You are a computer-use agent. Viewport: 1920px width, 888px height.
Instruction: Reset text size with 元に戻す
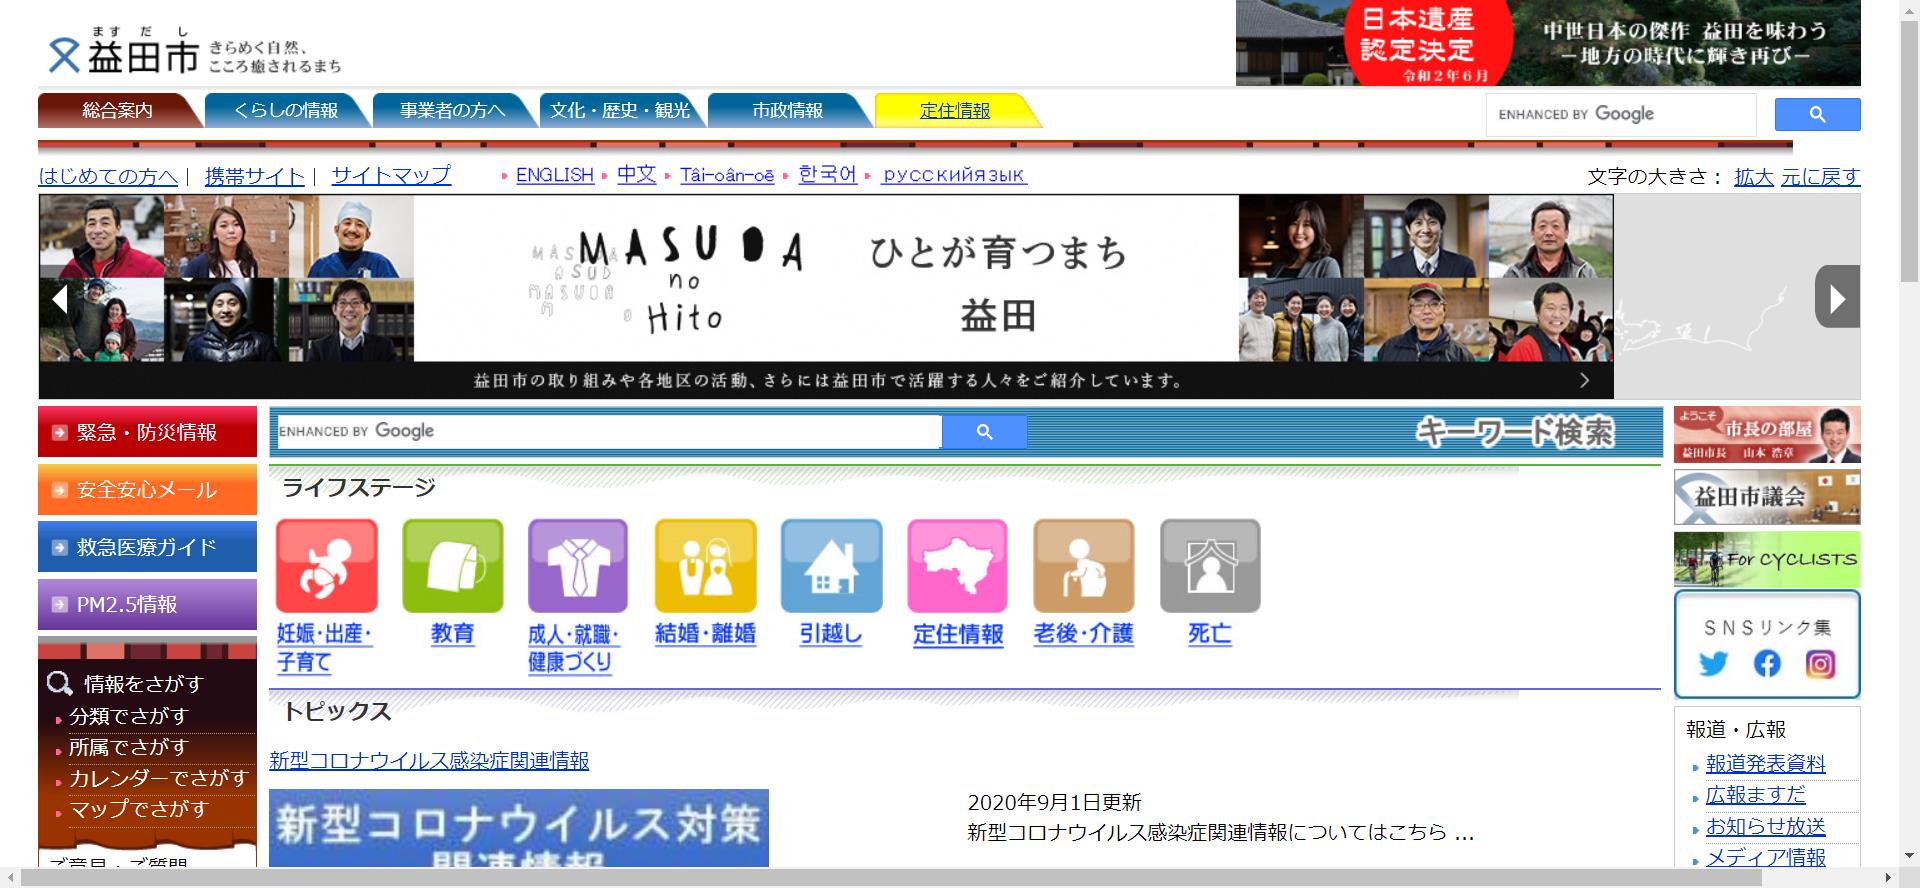1820,177
